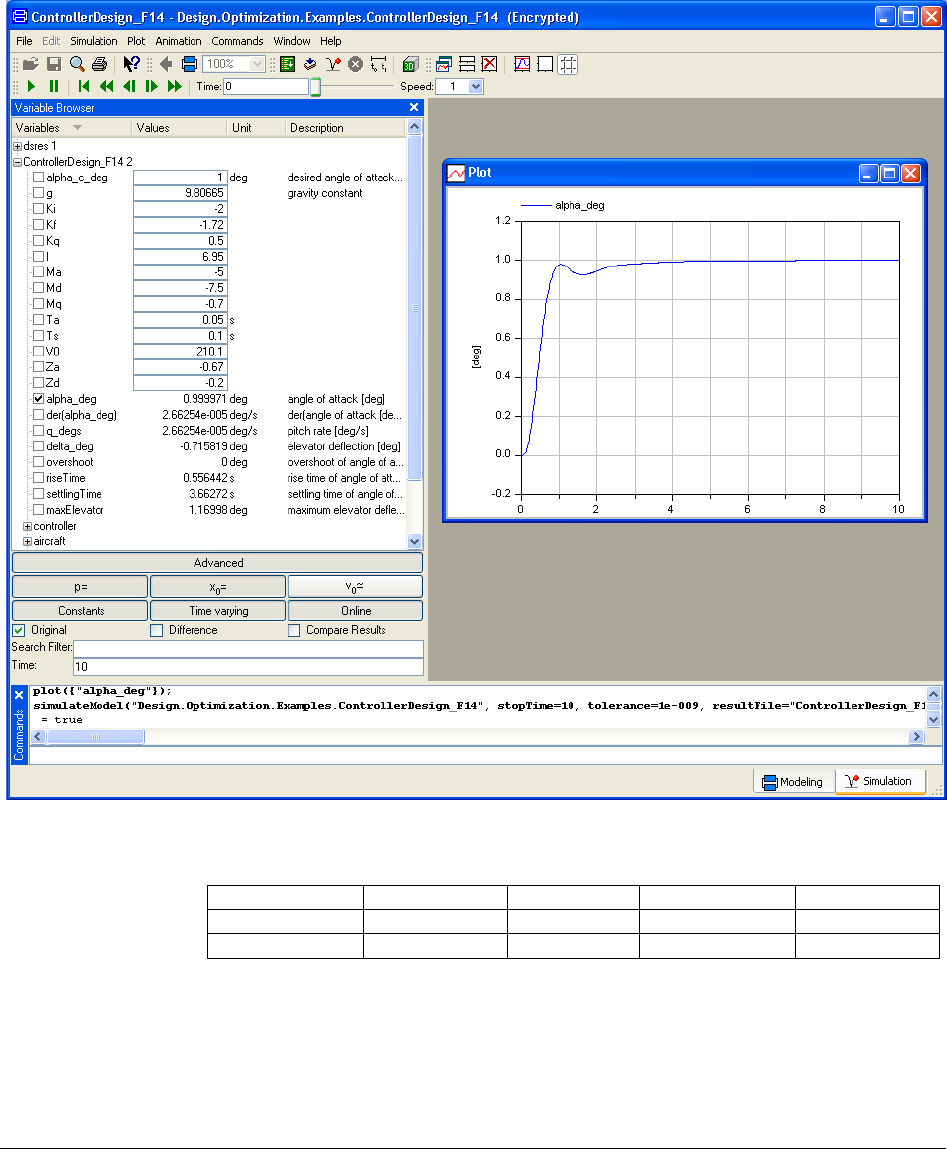Step forward one frame button
The image size is (947, 1149).
152,86
